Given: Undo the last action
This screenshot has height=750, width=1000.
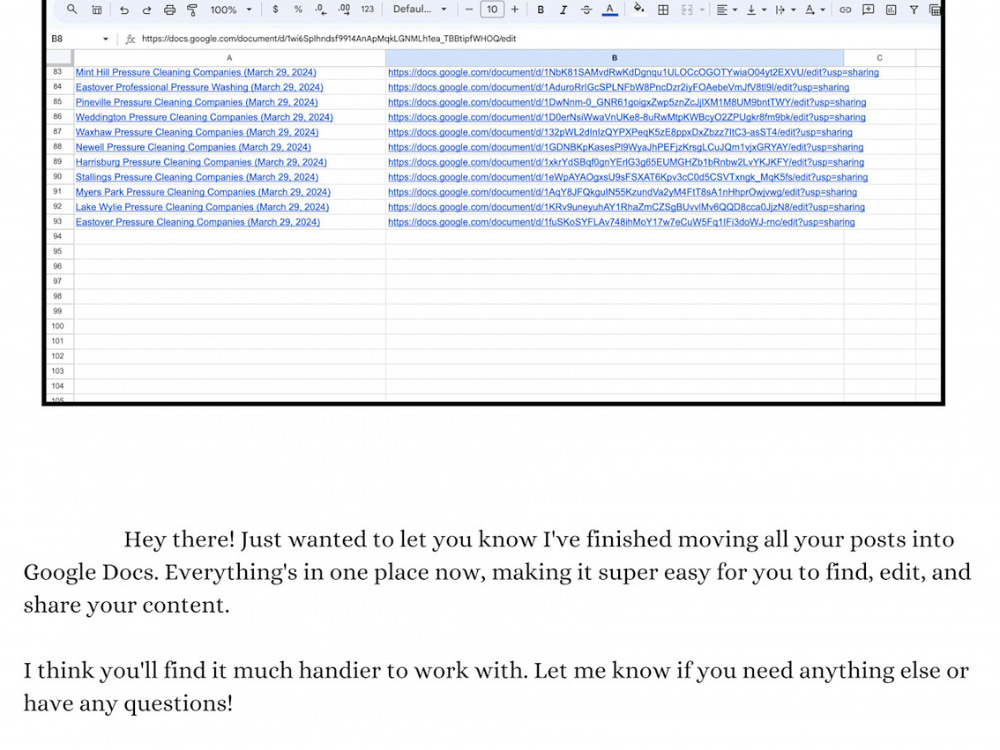Looking at the screenshot, I should tap(124, 10).
